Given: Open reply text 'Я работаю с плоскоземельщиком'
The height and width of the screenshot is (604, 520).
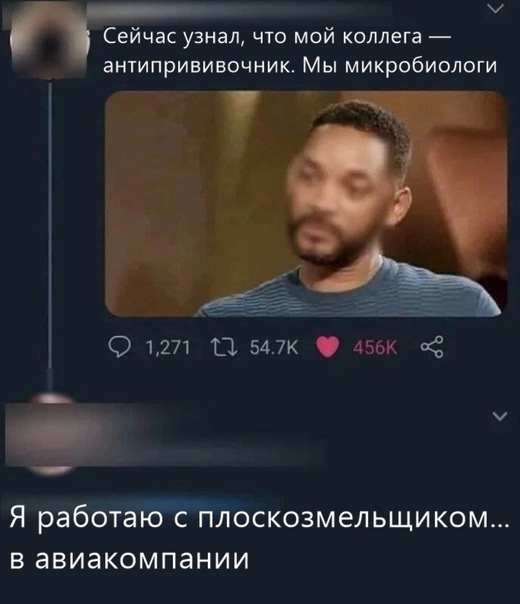Looking at the screenshot, I should 259,521.
